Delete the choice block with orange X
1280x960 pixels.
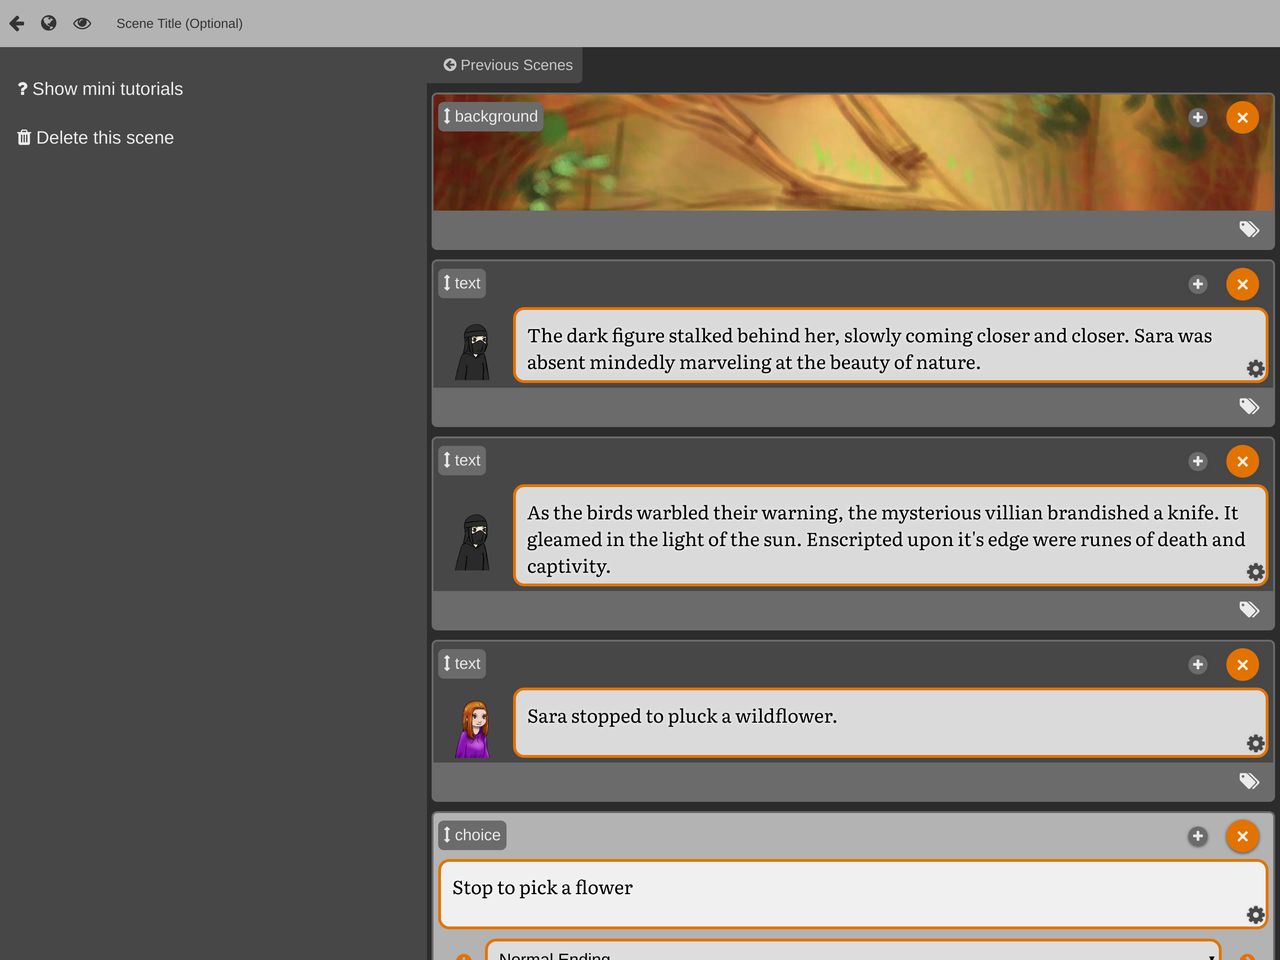[1242, 837]
